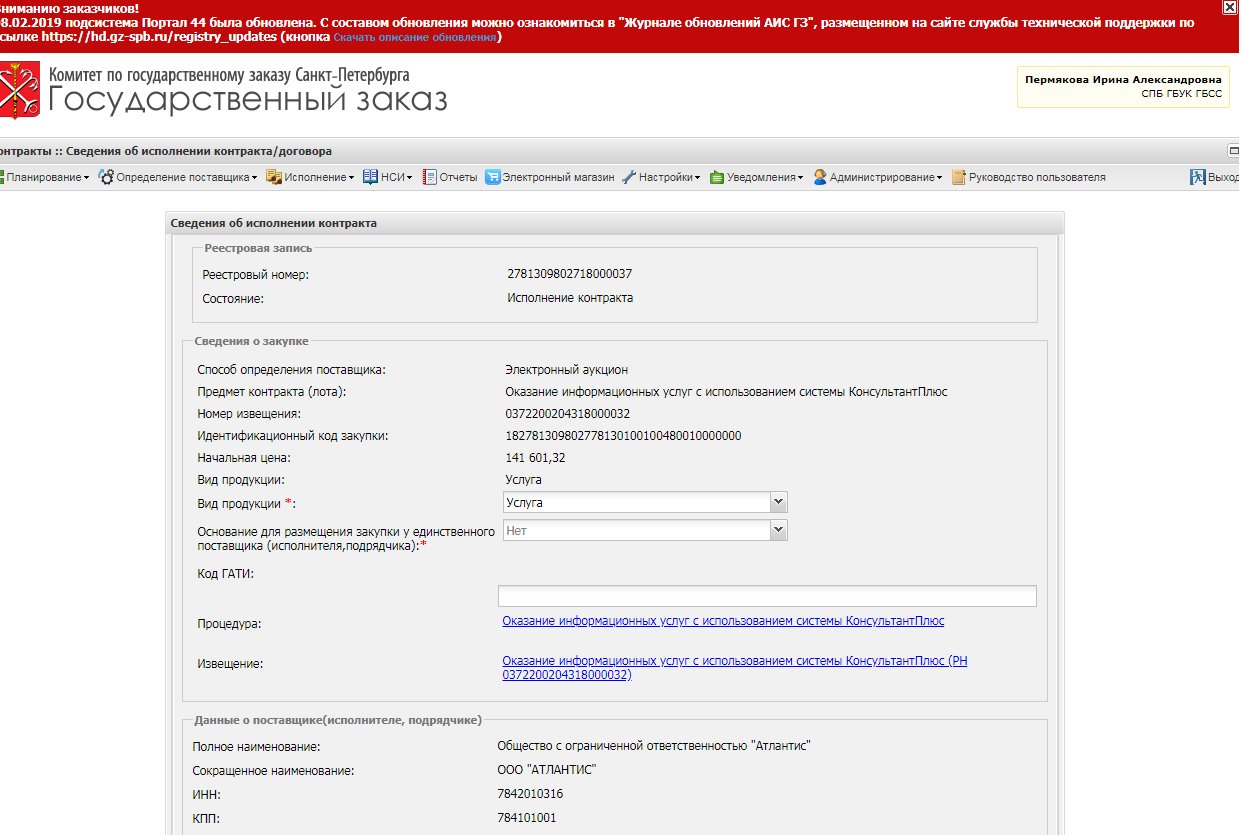This screenshot has height=835, width=1241.
Task: Go to Электронный магазин
Action: (558, 178)
